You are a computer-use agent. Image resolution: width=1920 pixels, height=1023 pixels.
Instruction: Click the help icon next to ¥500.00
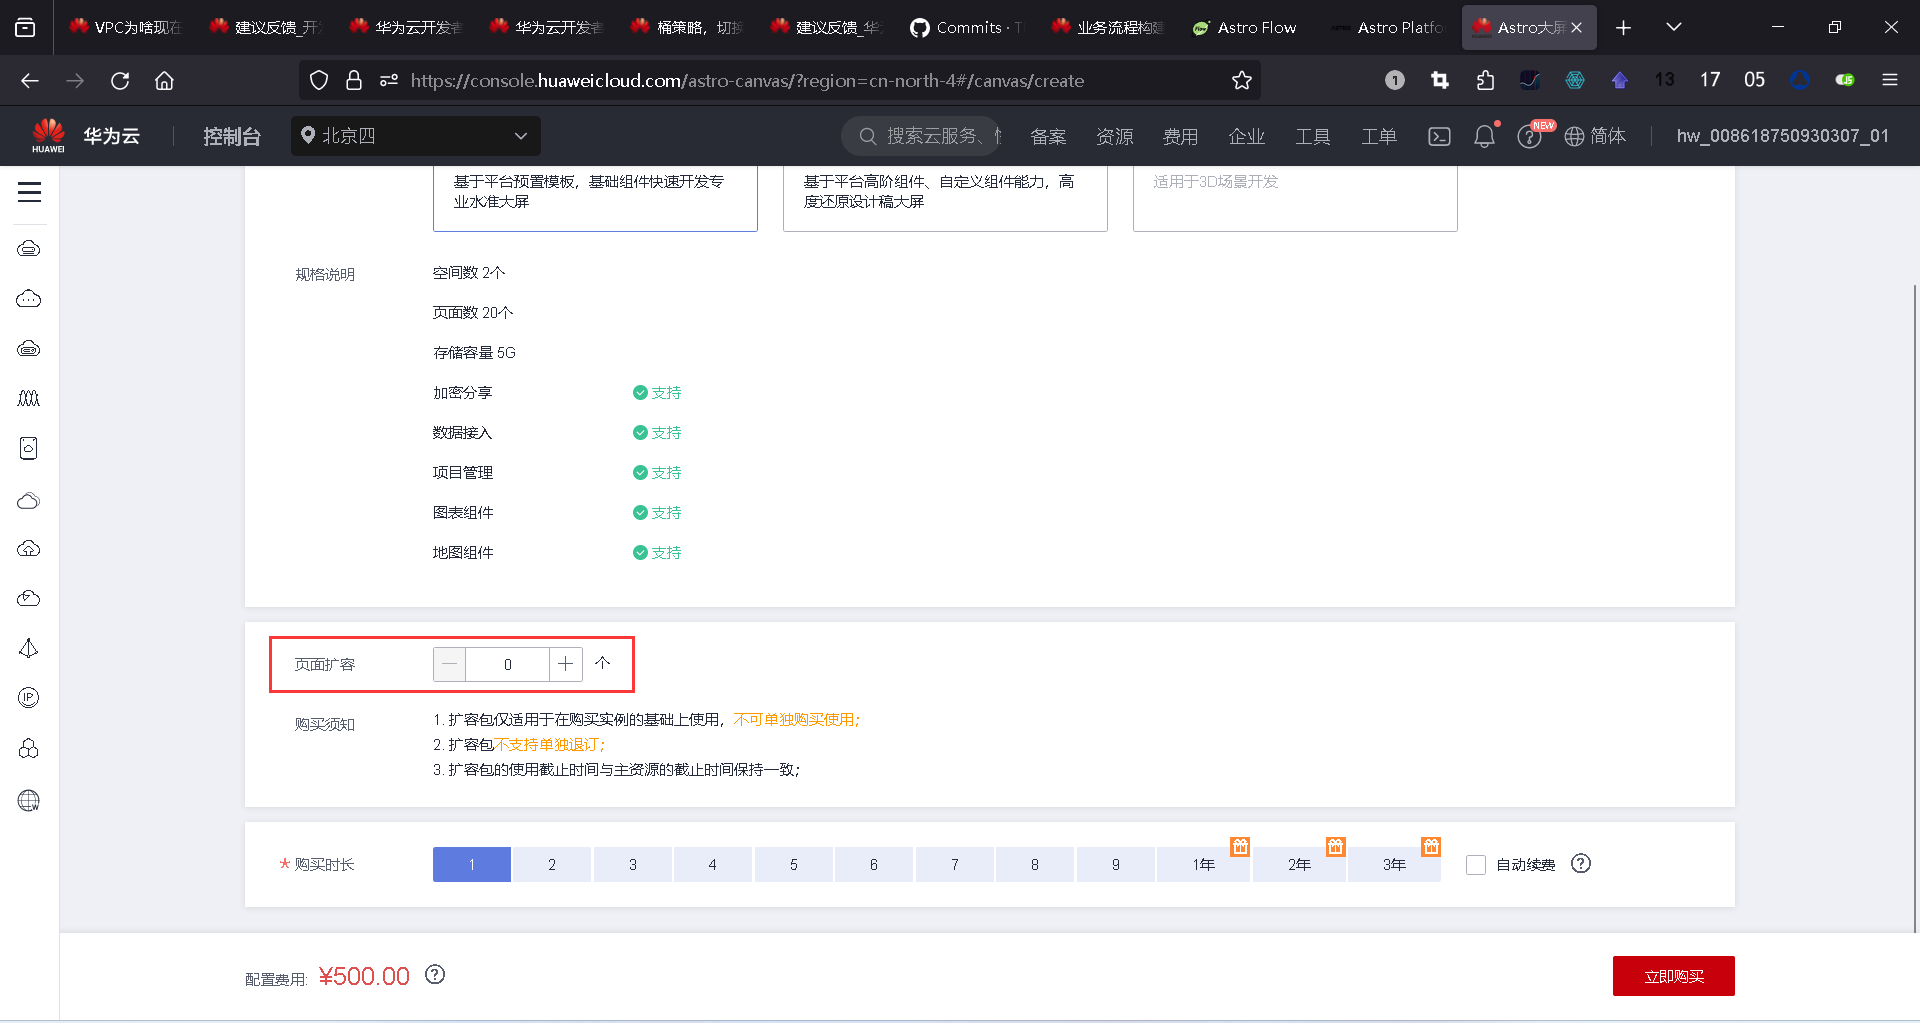click(x=435, y=974)
